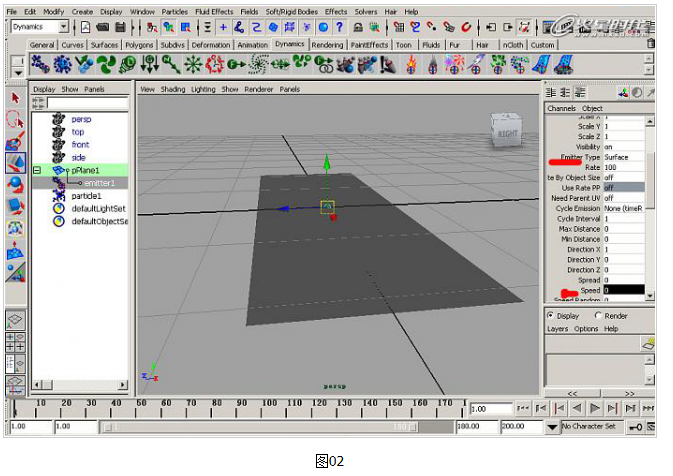This screenshot has height=476, width=673.
Task: Choose the Lasso select tool
Action: (15, 120)
